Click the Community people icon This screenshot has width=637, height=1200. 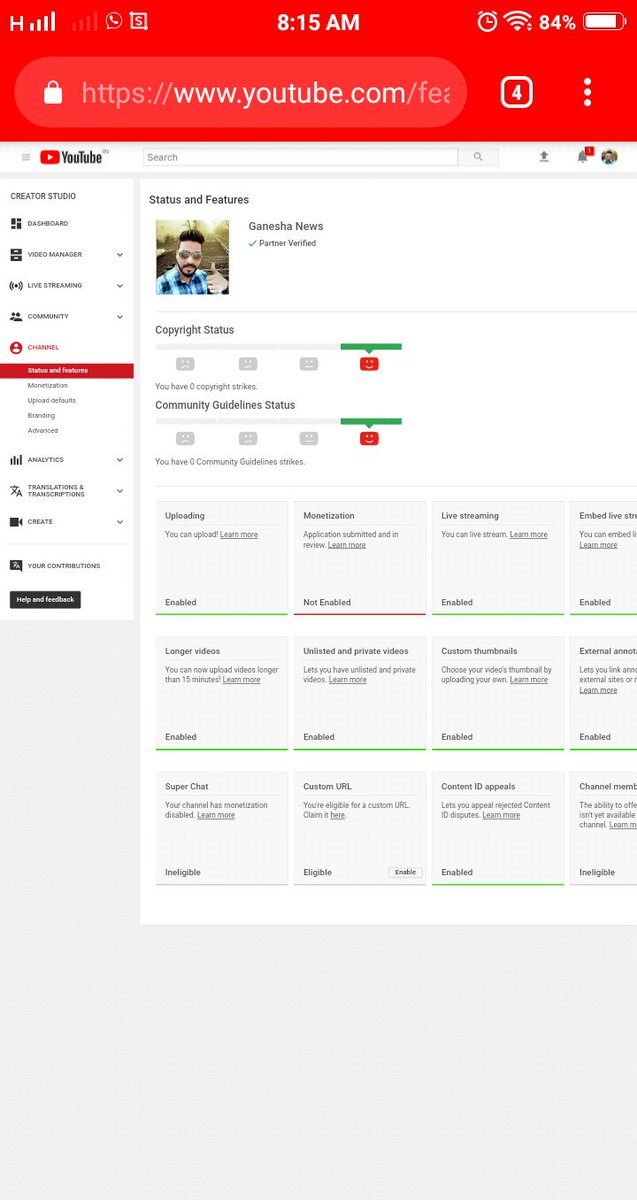pos(16,317)
